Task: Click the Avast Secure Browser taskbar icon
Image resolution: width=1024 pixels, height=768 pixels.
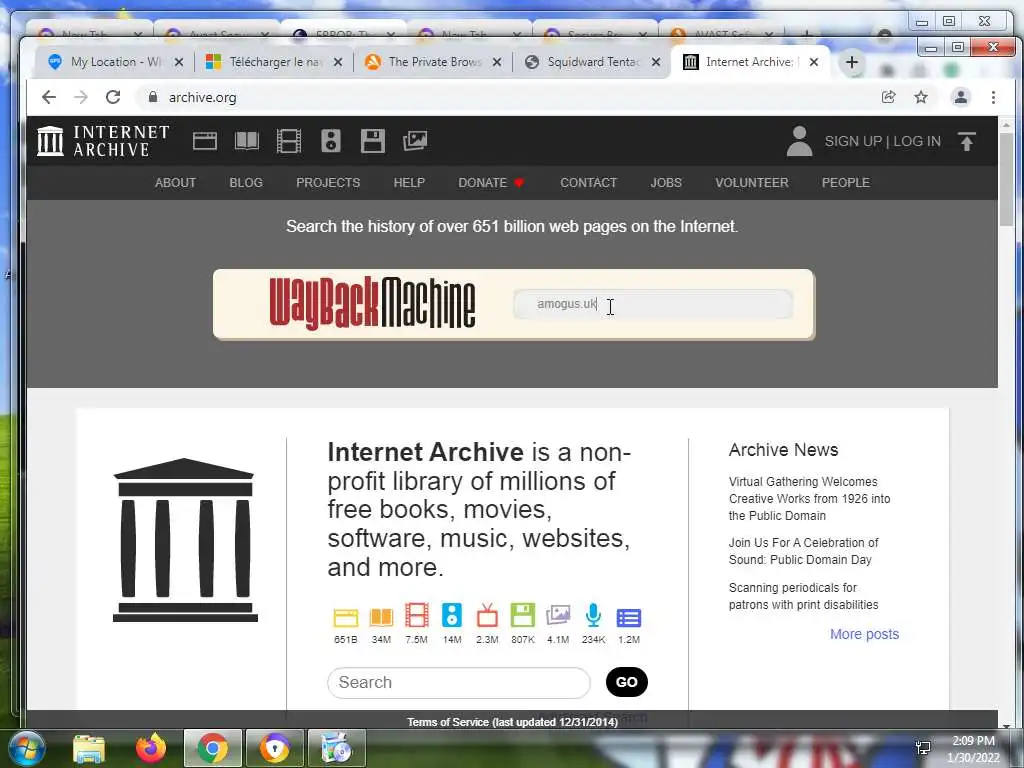Action: click(x=274, y=748)
